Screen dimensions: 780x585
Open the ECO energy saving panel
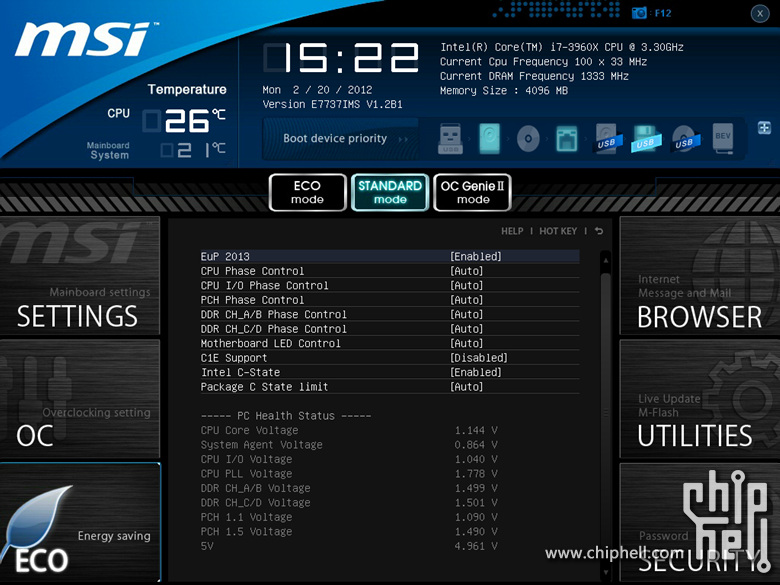pos(80,522)
